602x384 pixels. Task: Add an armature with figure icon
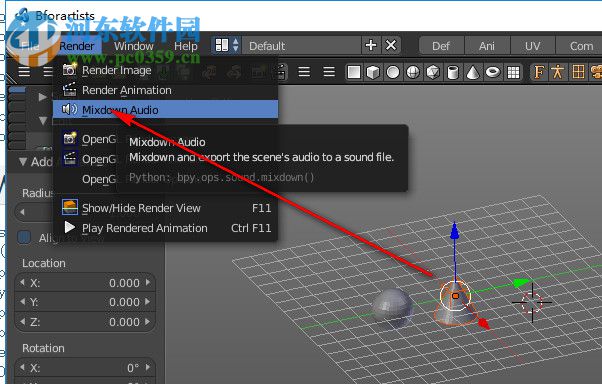[x=557, y=72]
